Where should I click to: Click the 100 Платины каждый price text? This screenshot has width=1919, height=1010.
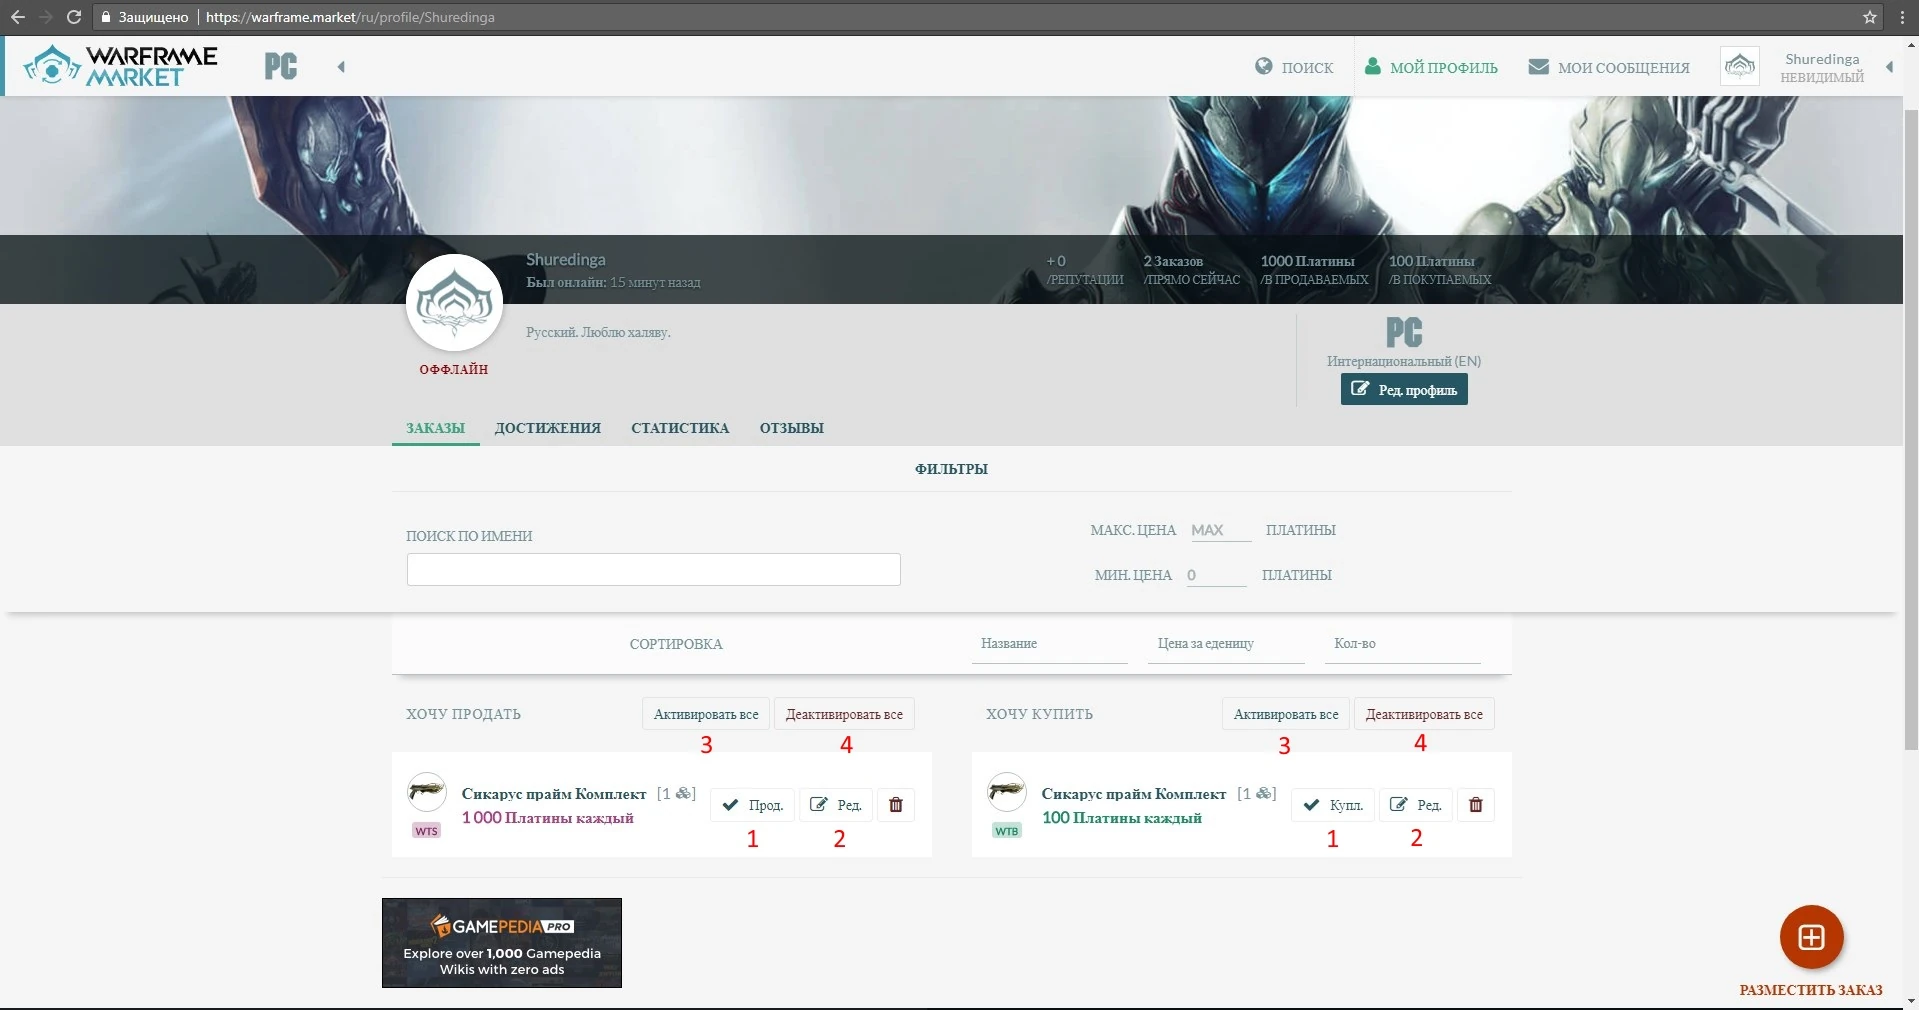coord(1122,818)
